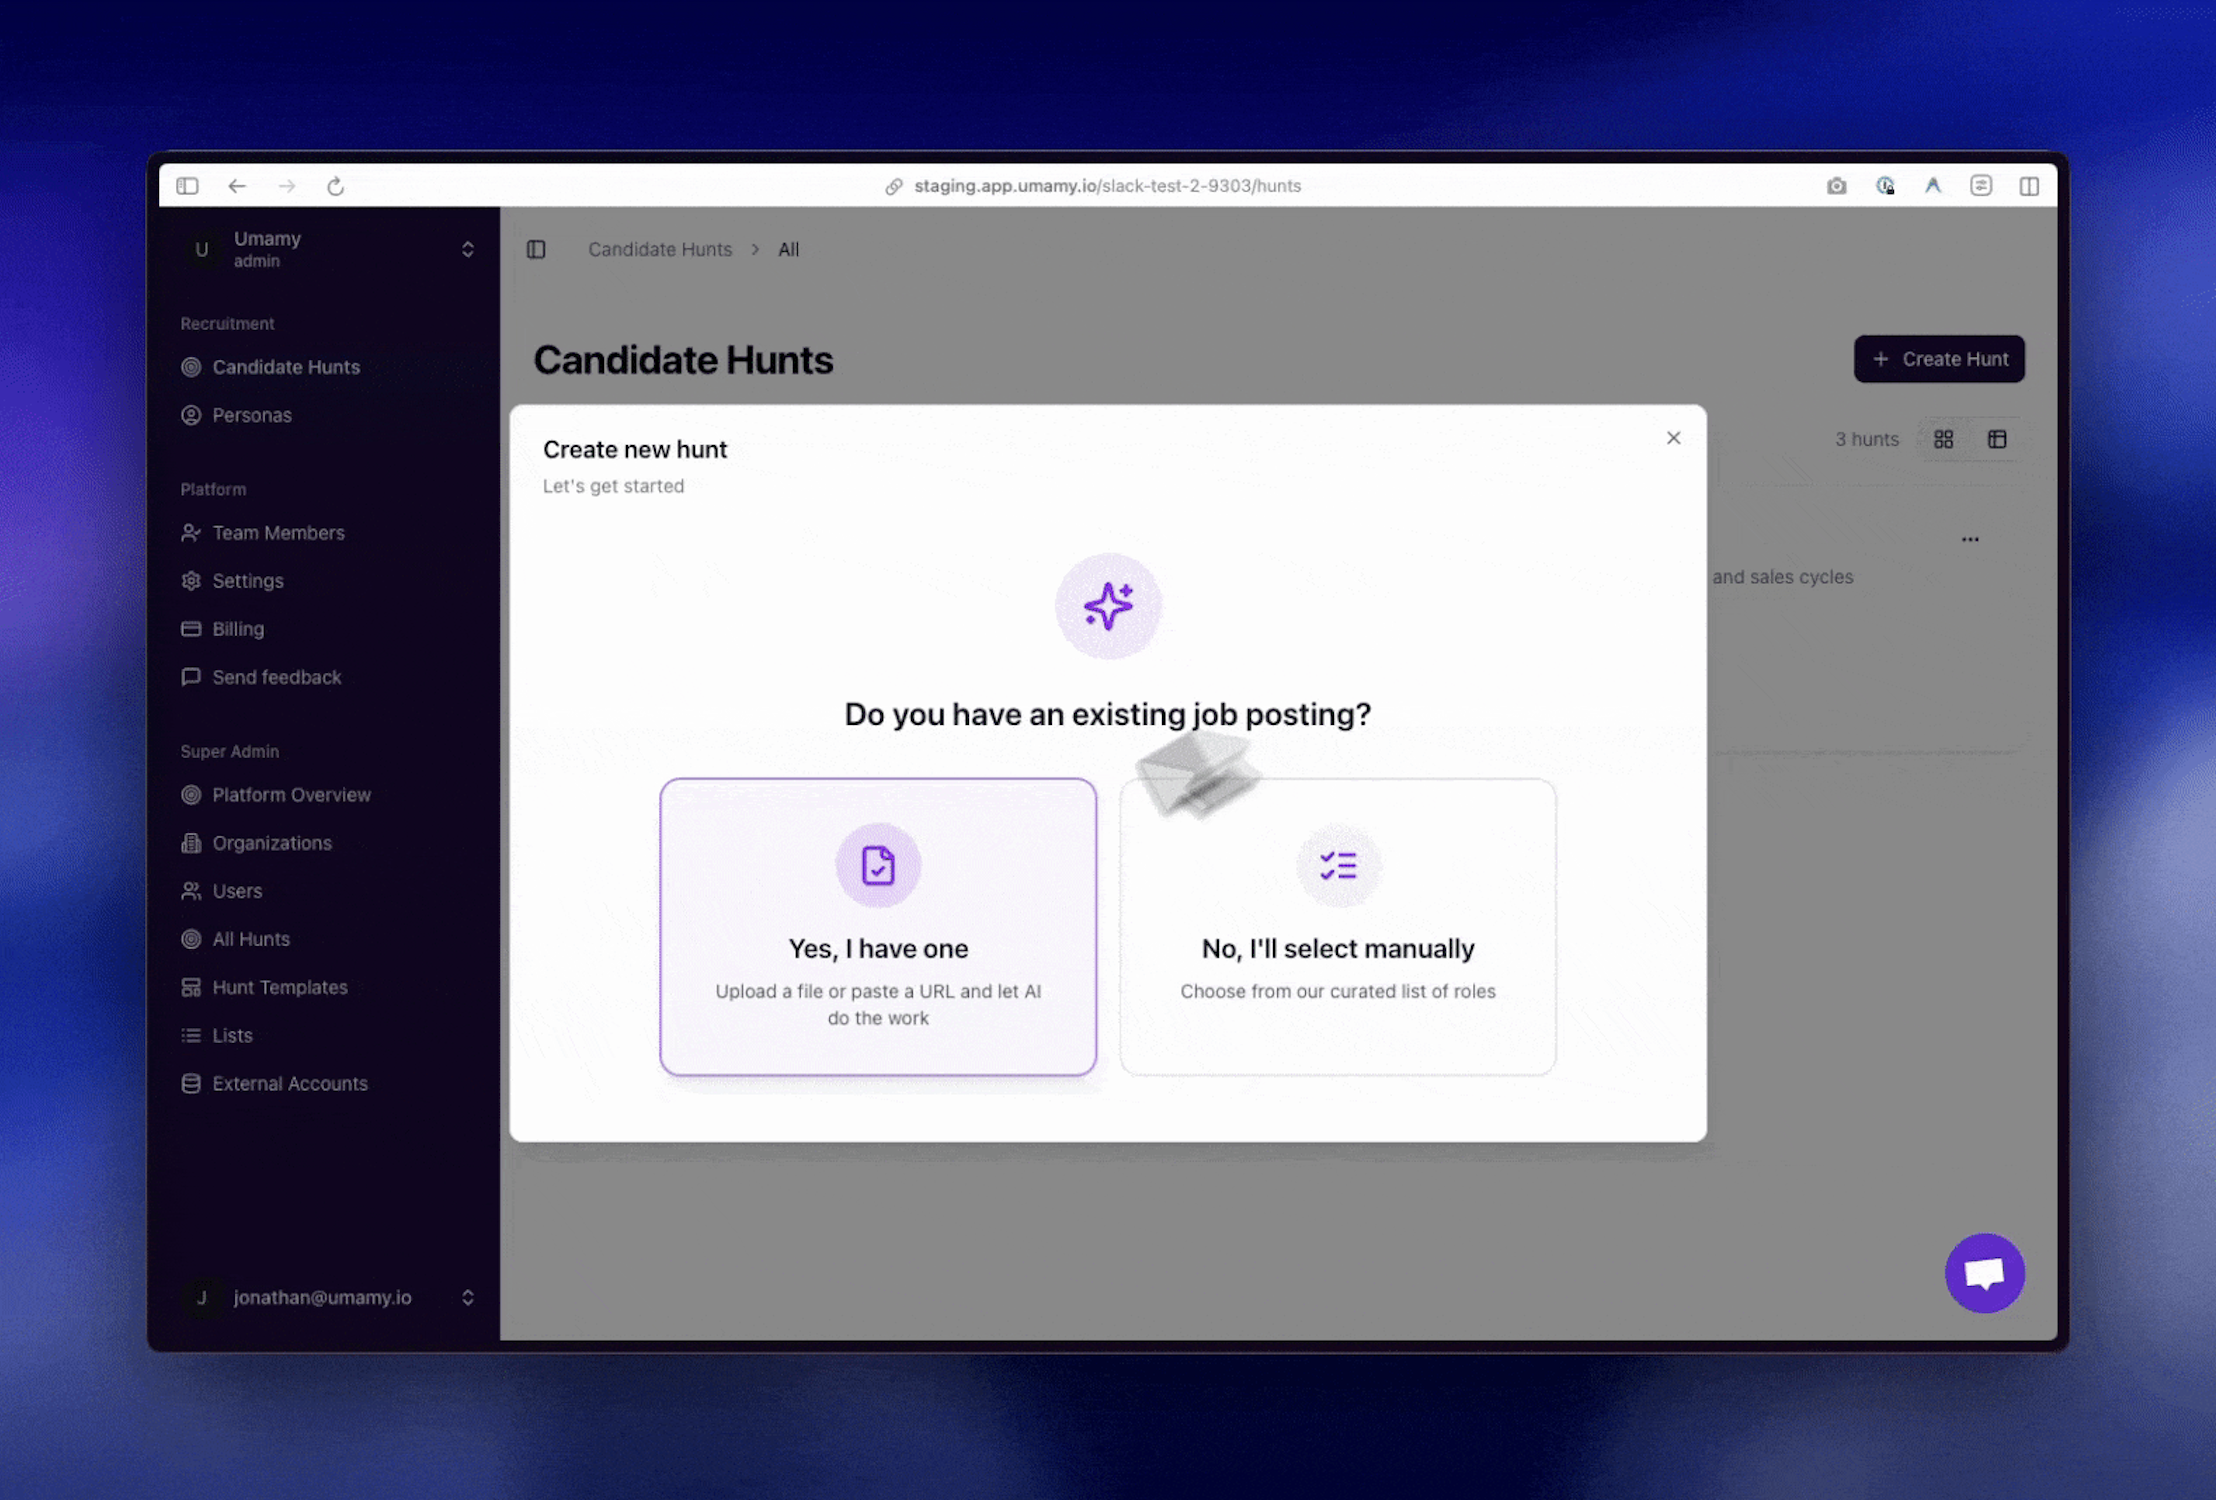Viewport: 2216px width, 1500px height.
Task: Switch to grid view of hunts
Action: point(1943,439)
